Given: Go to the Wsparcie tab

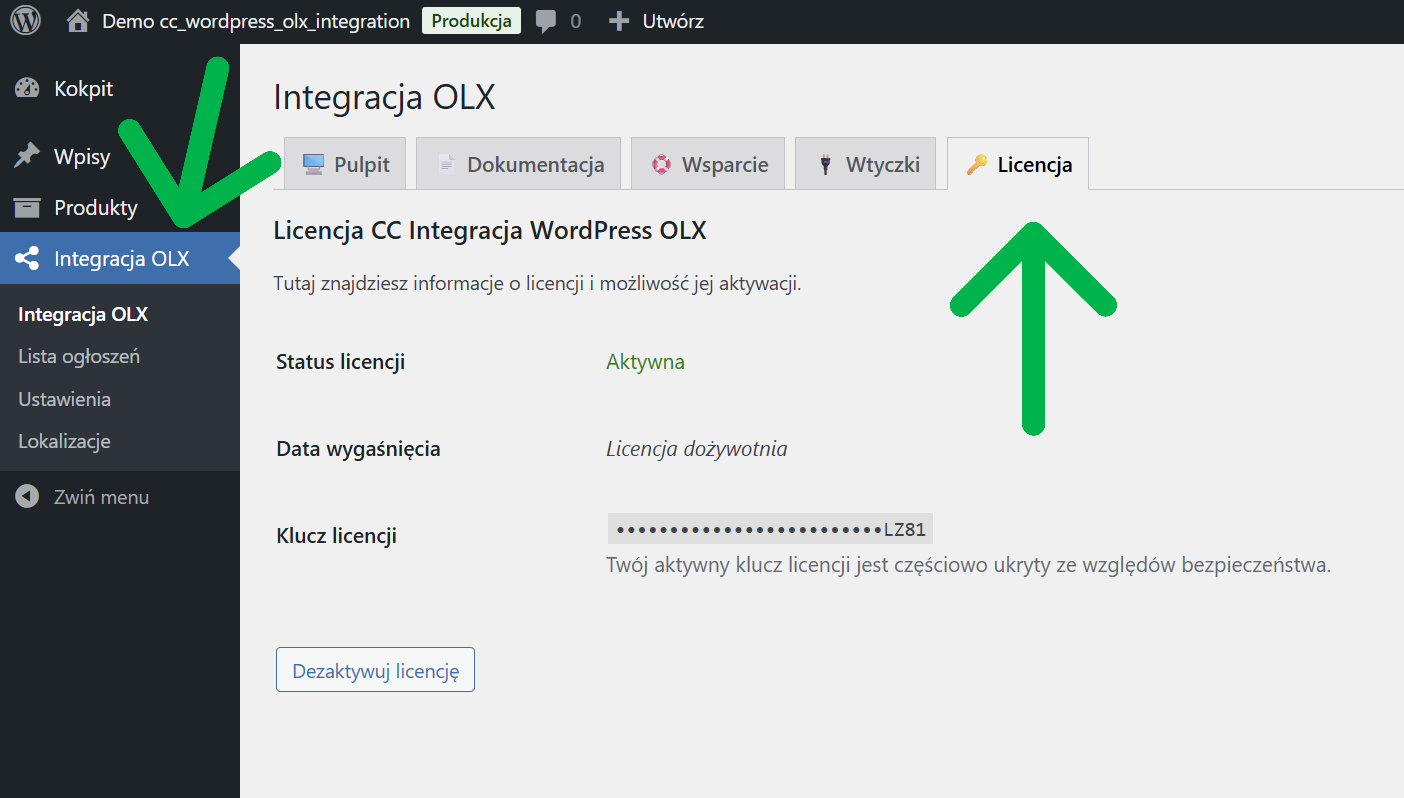Looking at the screenshot, I should [708, 164].
